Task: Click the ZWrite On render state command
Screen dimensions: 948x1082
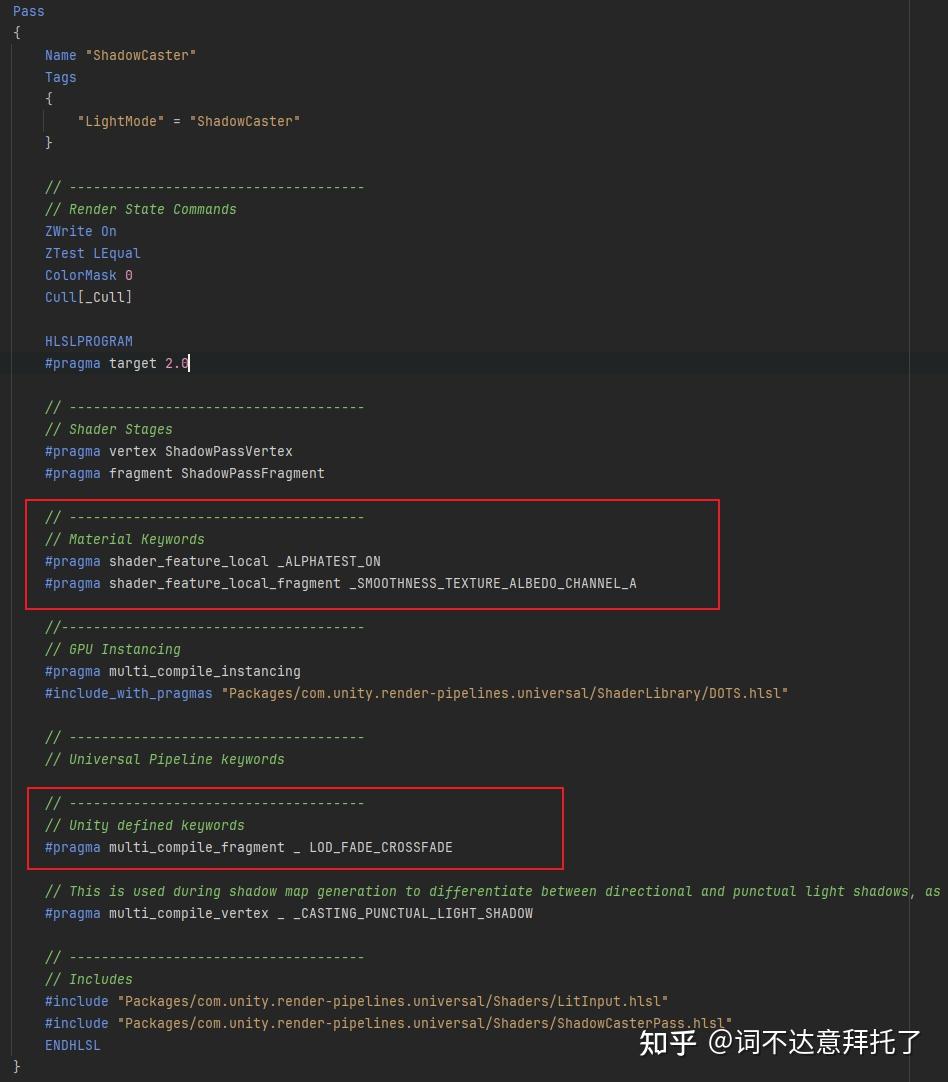Action: pyautogui.click(x=80, y=231)
